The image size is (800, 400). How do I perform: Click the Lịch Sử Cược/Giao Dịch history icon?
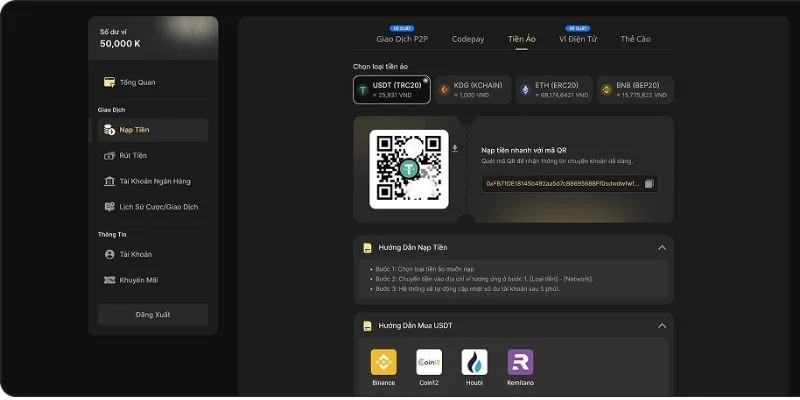109,207
